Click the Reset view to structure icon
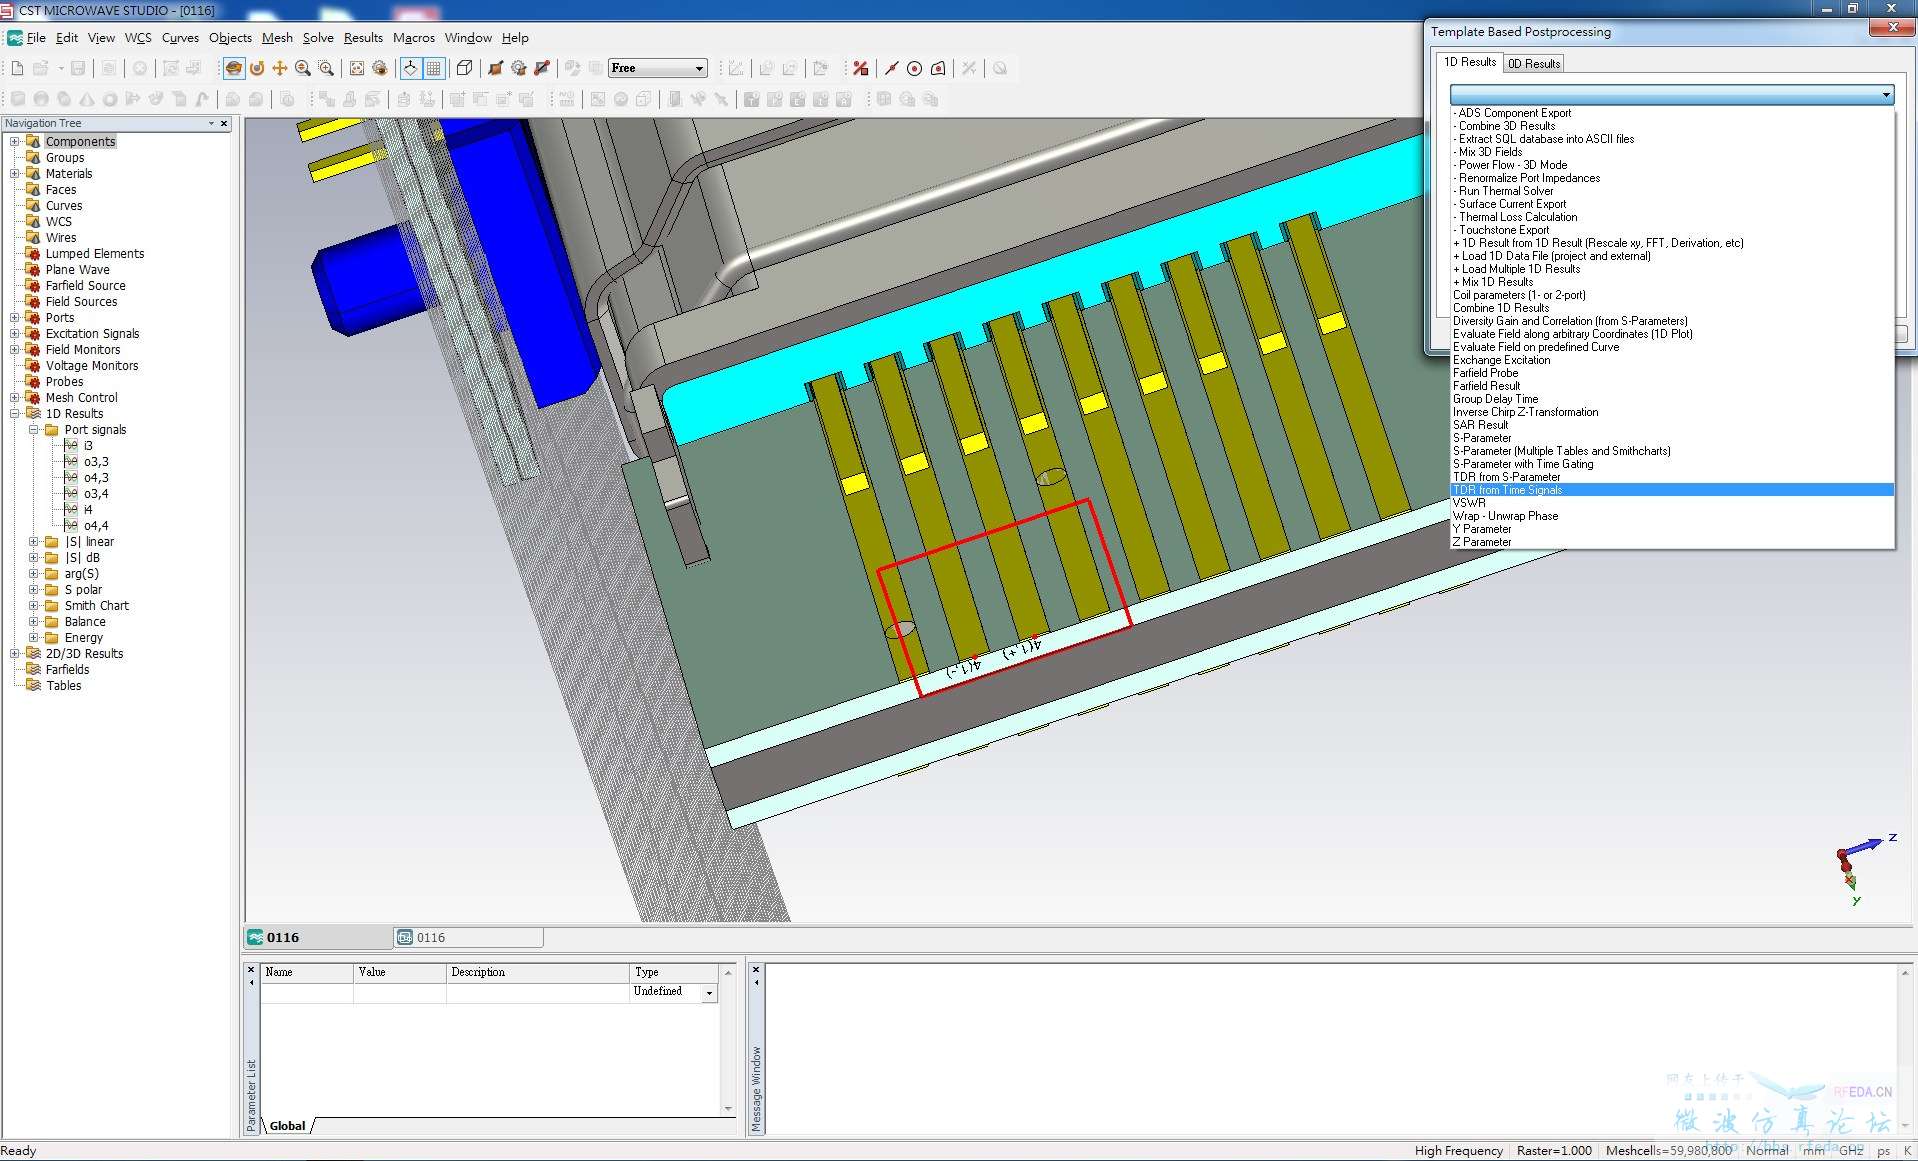The image size is (1918, 1161). [357, 68]
